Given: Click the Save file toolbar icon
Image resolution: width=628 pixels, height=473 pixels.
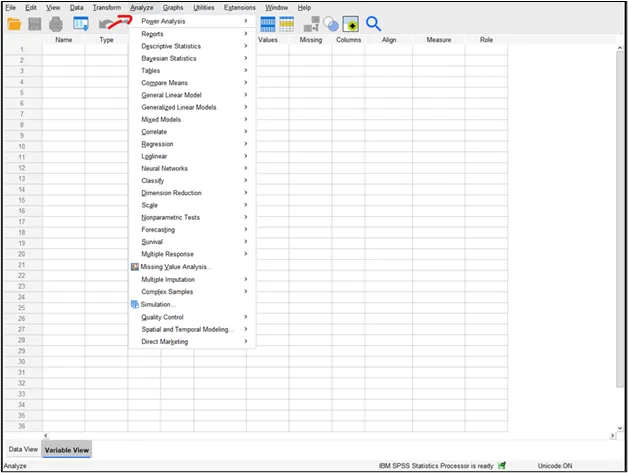Looking at the screenshot, I should pos(35,24).
